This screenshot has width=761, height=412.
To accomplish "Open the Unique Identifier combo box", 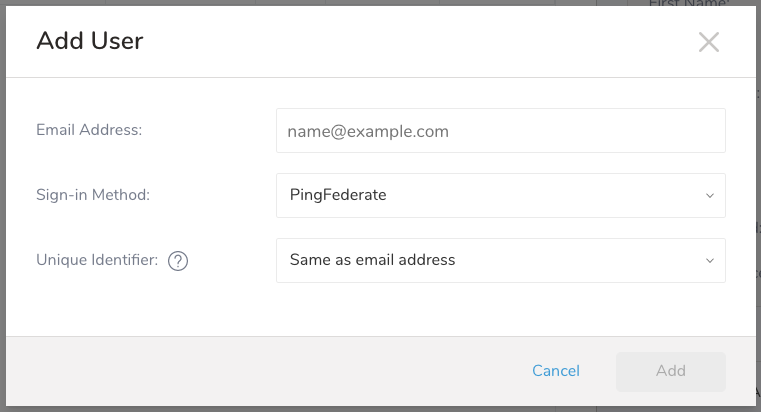I will tap(500, 260).
